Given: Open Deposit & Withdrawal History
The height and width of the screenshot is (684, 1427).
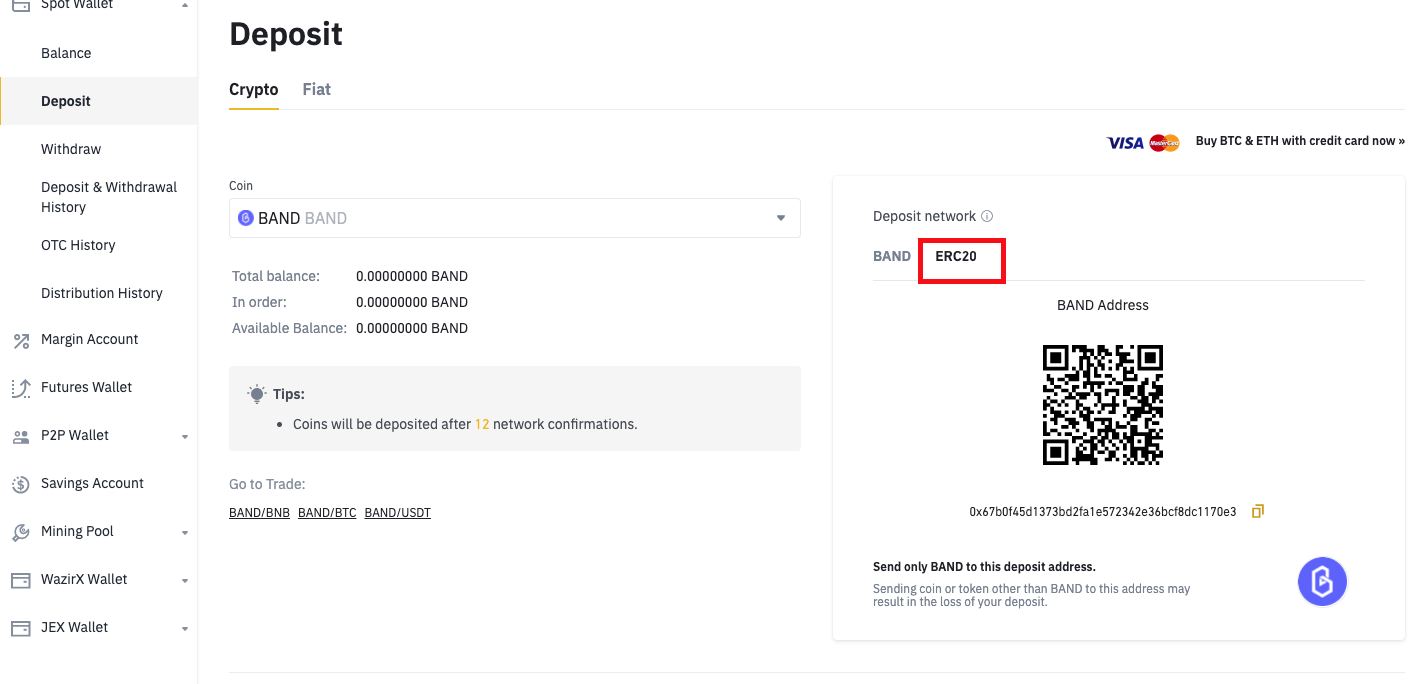Looking at the screenshot, I should [109, 197].
